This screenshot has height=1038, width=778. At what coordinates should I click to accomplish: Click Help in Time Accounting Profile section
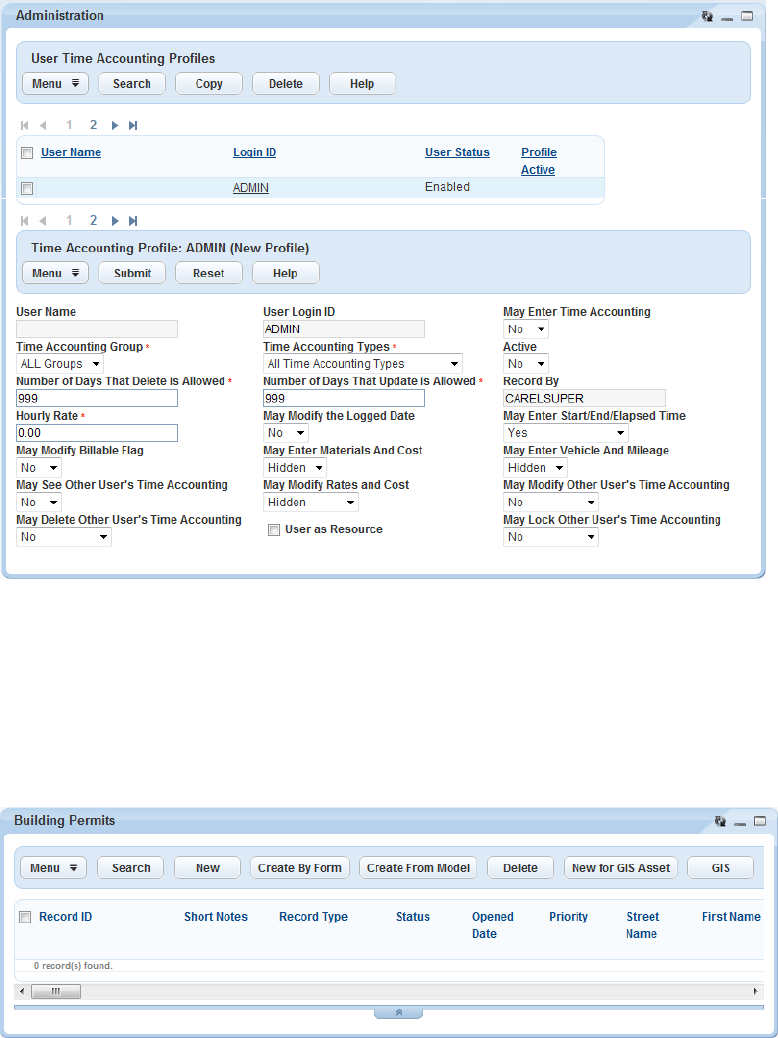pyautogui.click(x=286, y=273)
